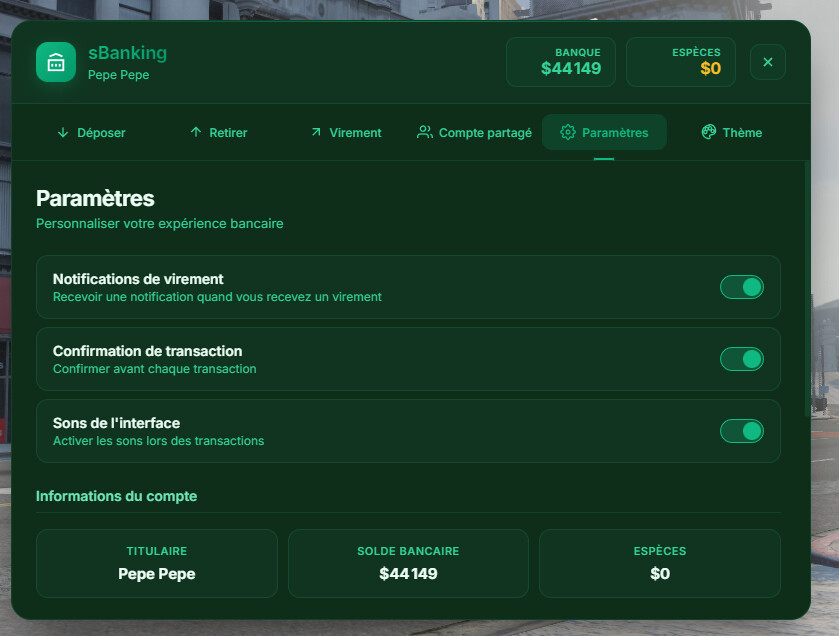839x636 pixels.
Task: Switch to the Retirer tab
Action: [218, 132]
